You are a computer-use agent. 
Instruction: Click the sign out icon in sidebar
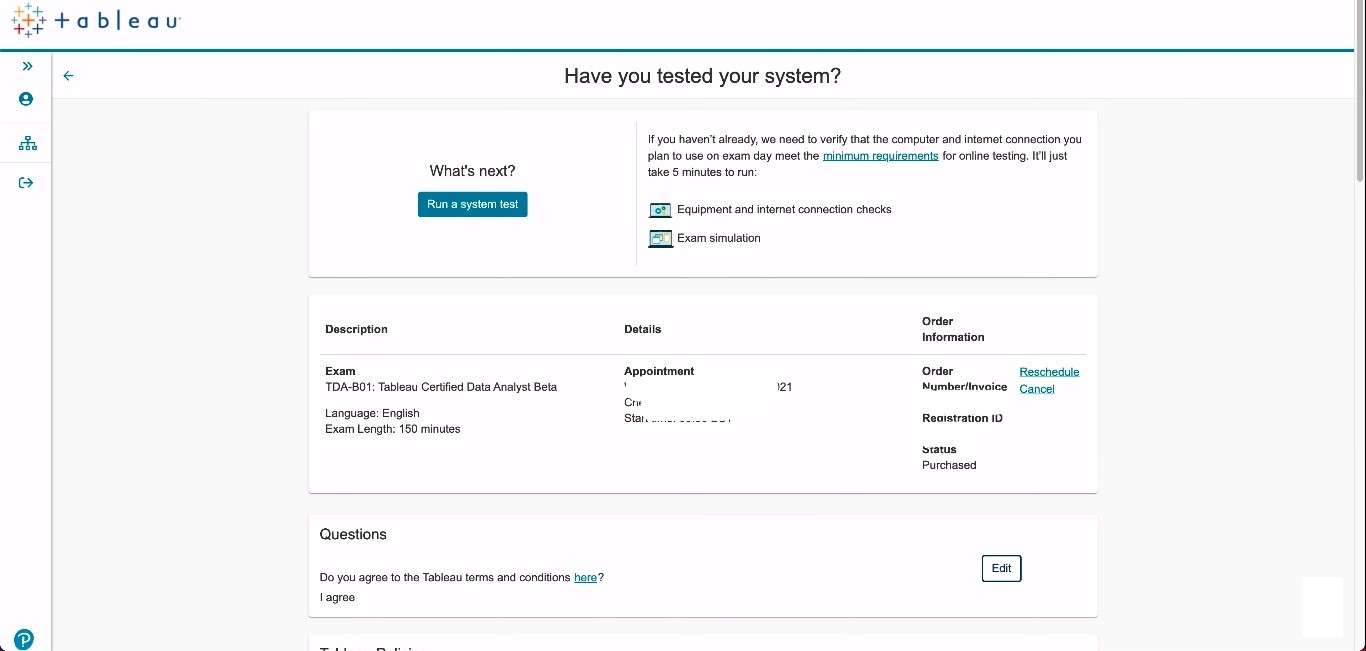pos(26,183)
